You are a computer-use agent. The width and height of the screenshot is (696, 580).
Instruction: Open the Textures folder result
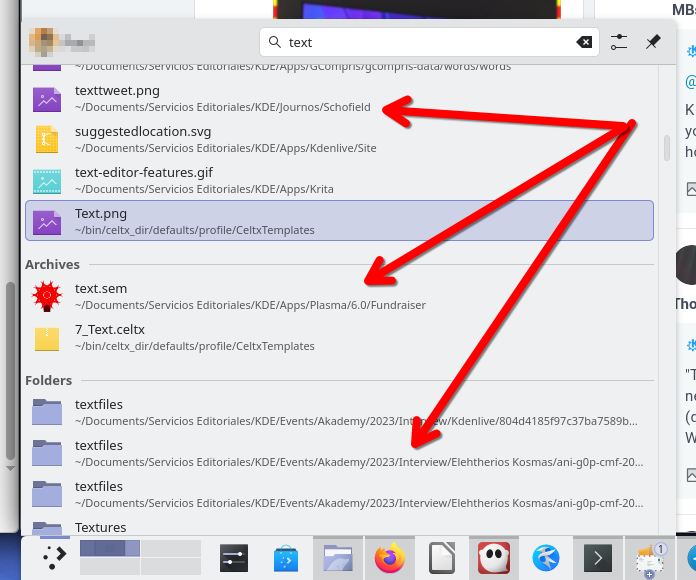[x=100, y=527]
